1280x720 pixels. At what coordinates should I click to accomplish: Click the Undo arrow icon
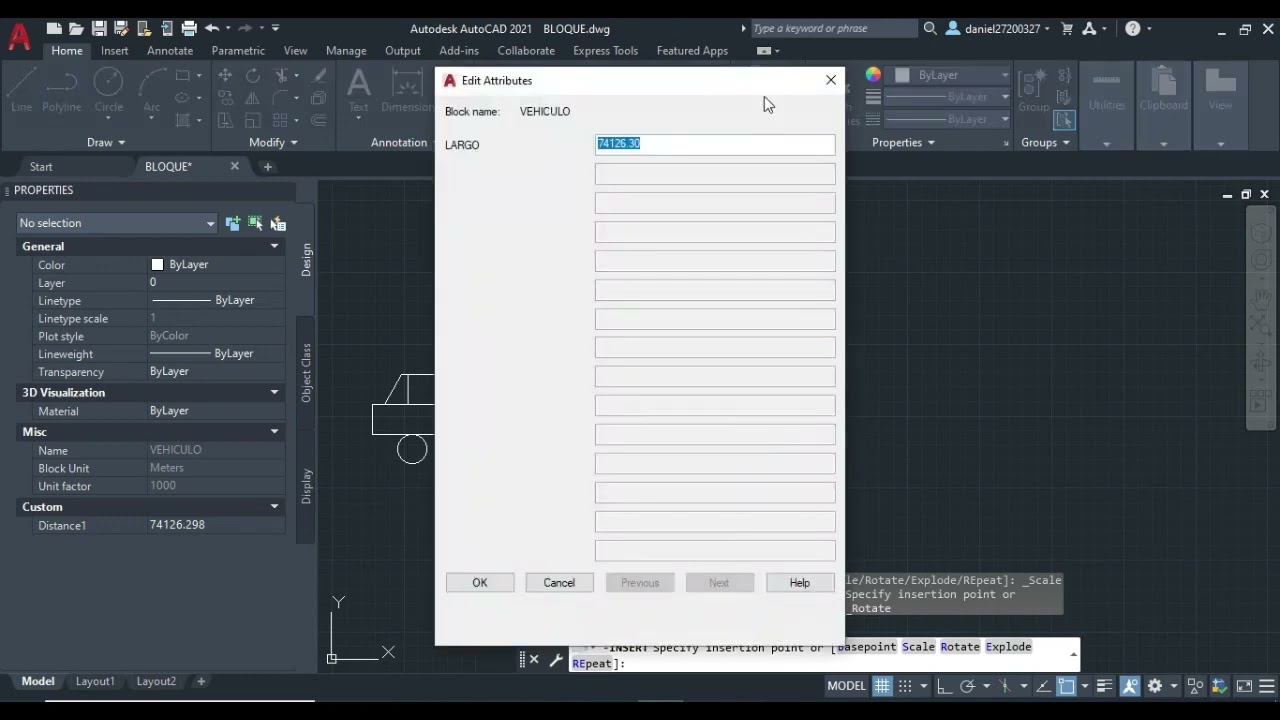tap(212, 29)
